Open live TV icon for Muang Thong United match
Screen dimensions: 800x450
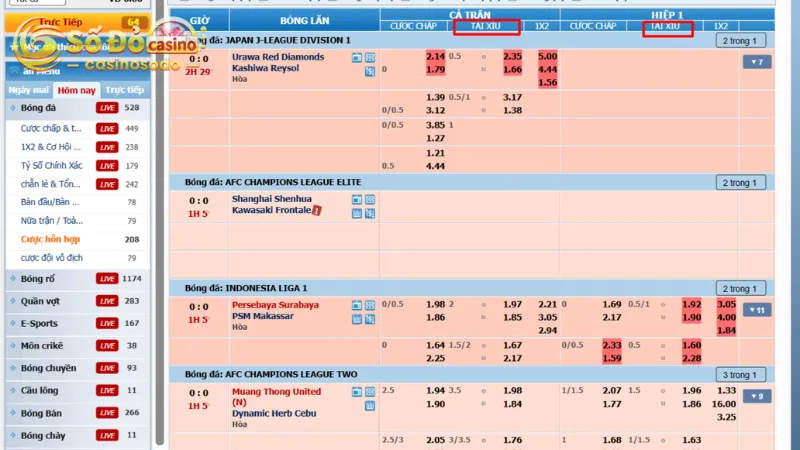[357, 392]
